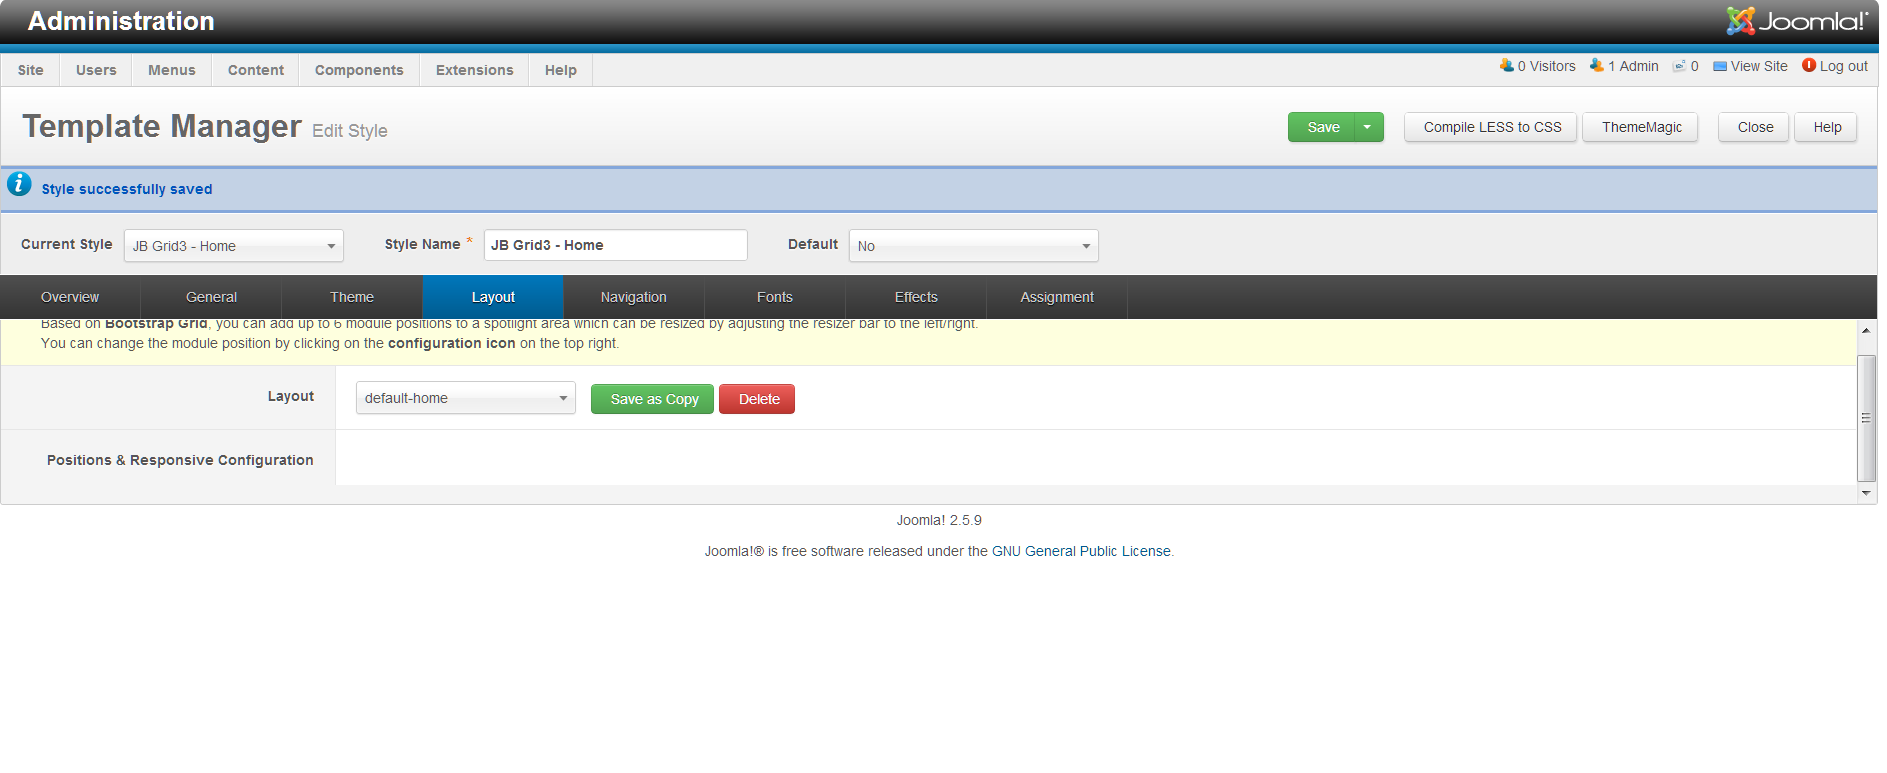Open the Site menu
The width and height of the screenshot is (1887, 773).
point(31,70)
